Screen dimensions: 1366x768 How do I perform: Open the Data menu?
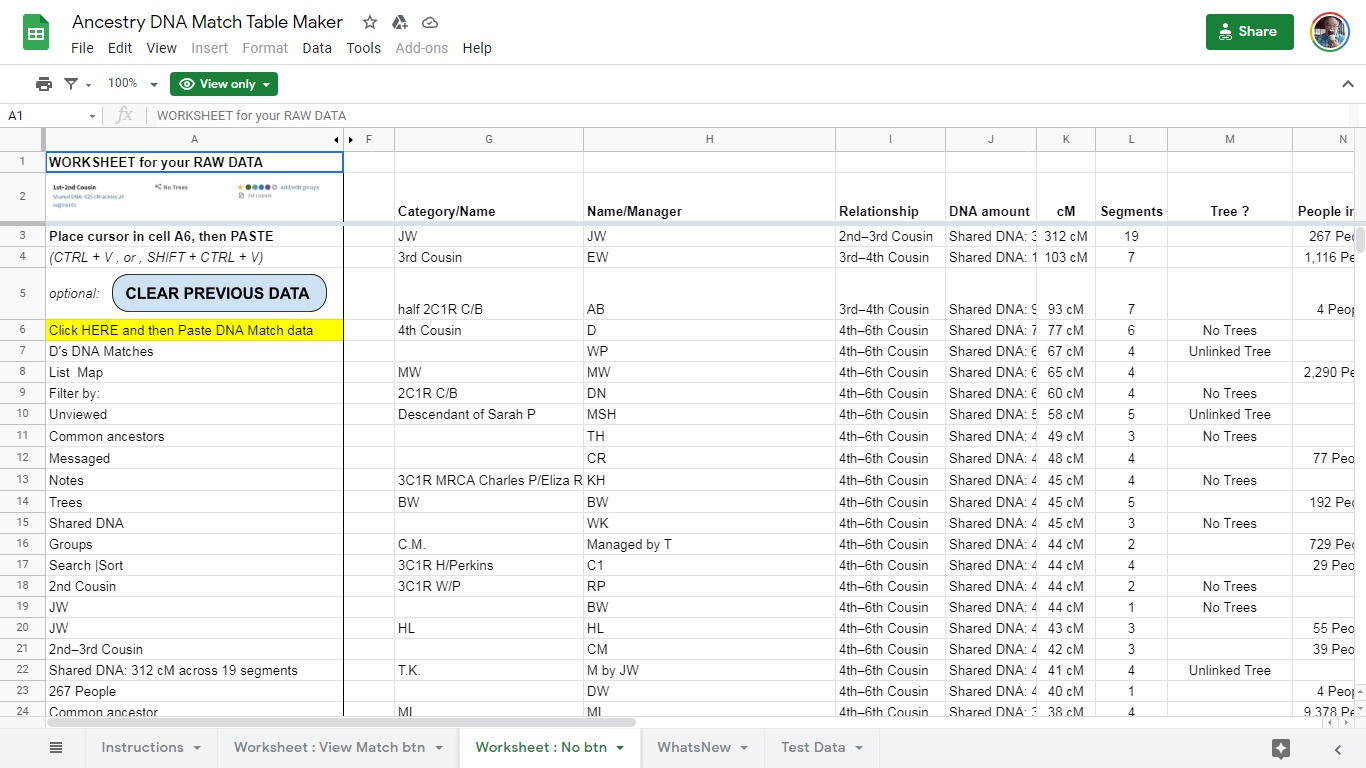click(x=317, y=47)
